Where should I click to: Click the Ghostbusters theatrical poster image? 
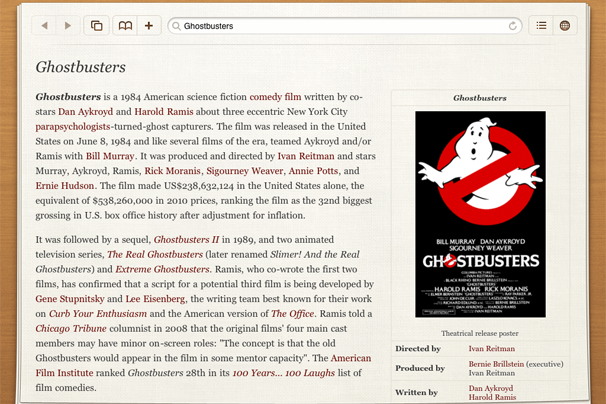(x=480, y=214)
